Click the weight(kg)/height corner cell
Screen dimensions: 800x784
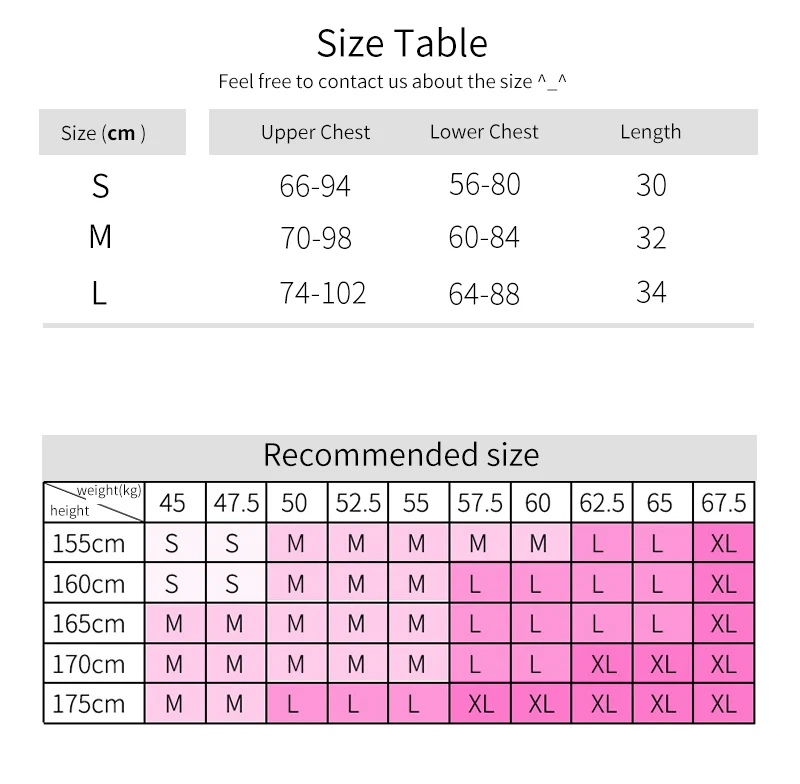94,502
